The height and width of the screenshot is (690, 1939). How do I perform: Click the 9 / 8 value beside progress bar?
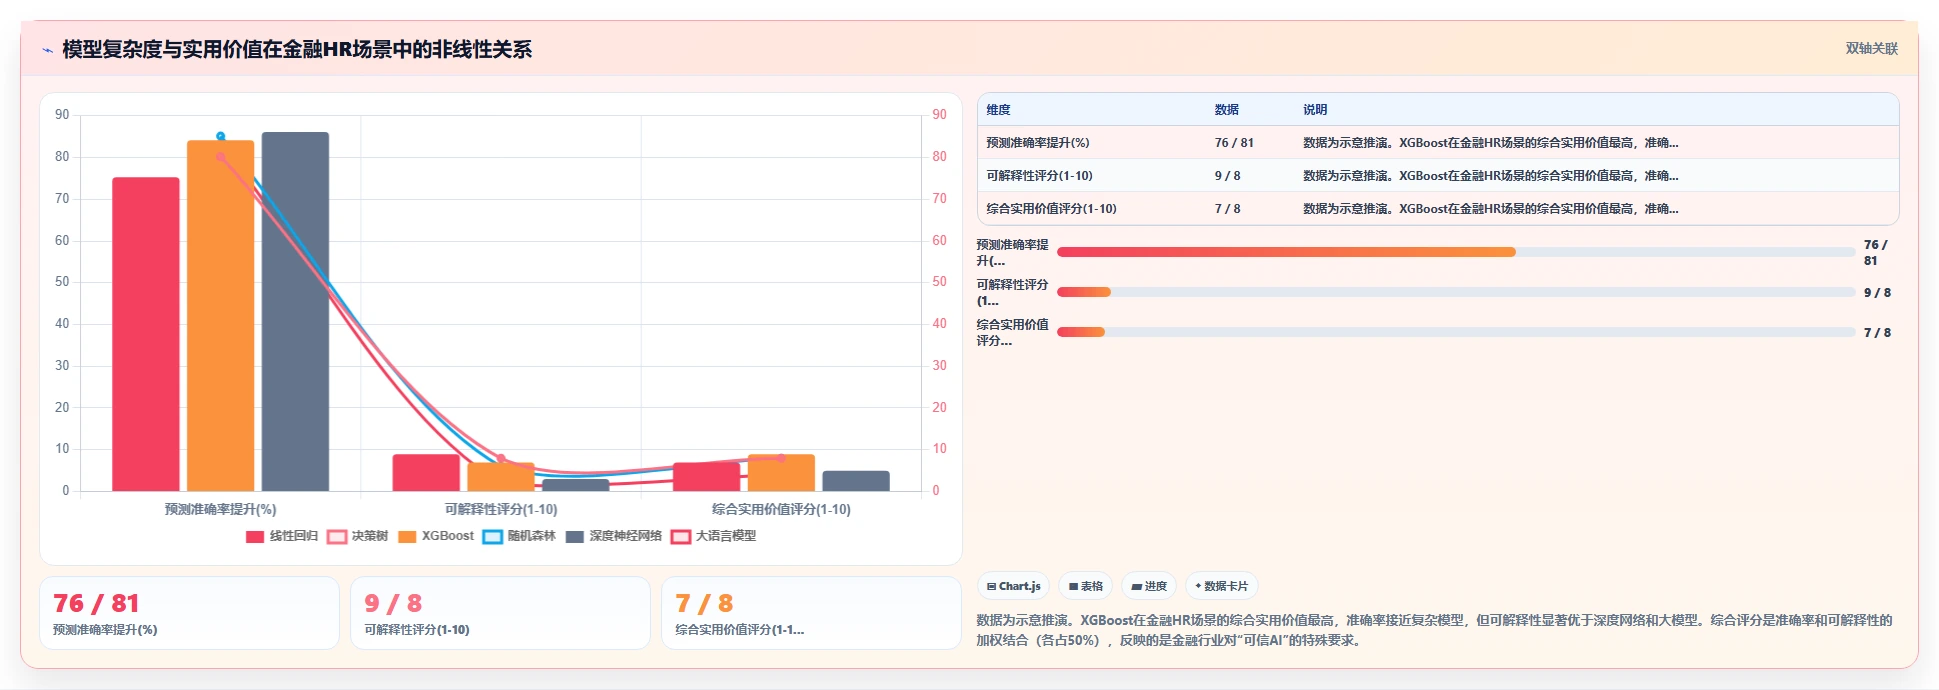coord(1877,292)
